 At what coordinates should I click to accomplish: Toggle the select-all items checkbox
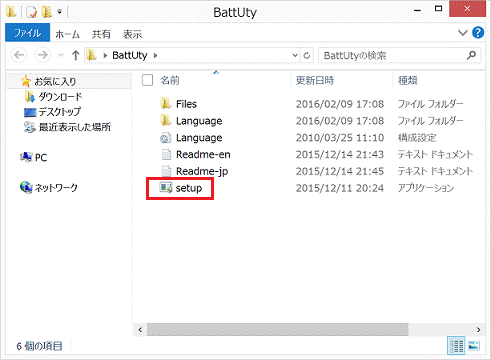[147, 80]
